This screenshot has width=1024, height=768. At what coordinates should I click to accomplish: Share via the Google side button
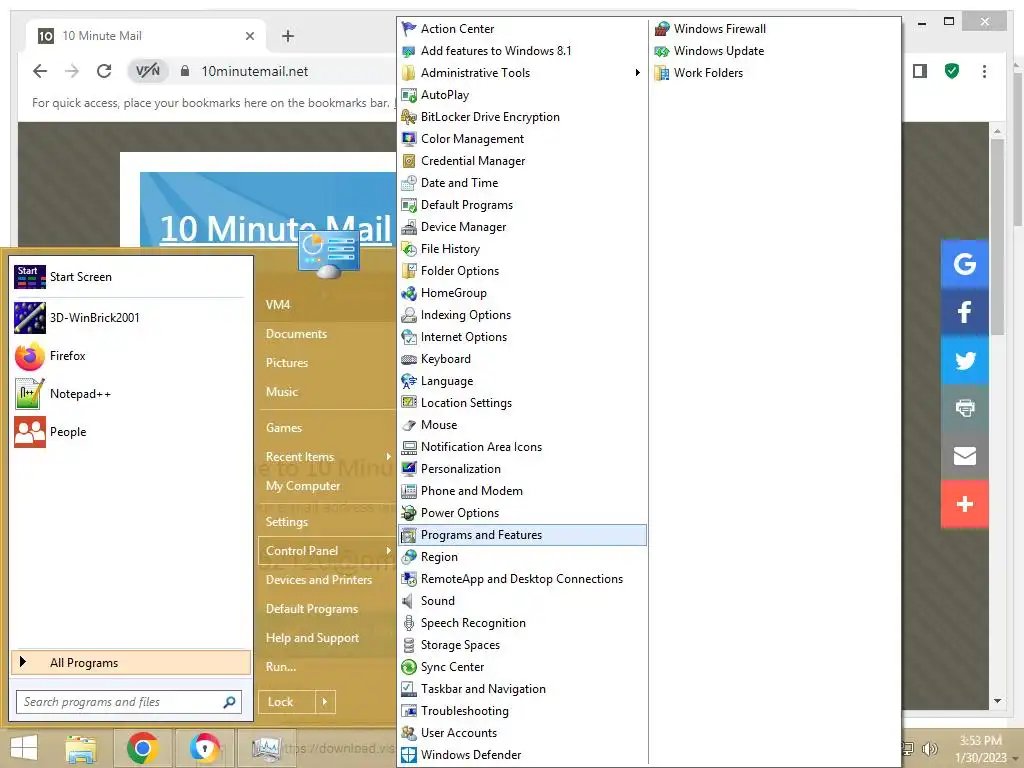point(965,264)
